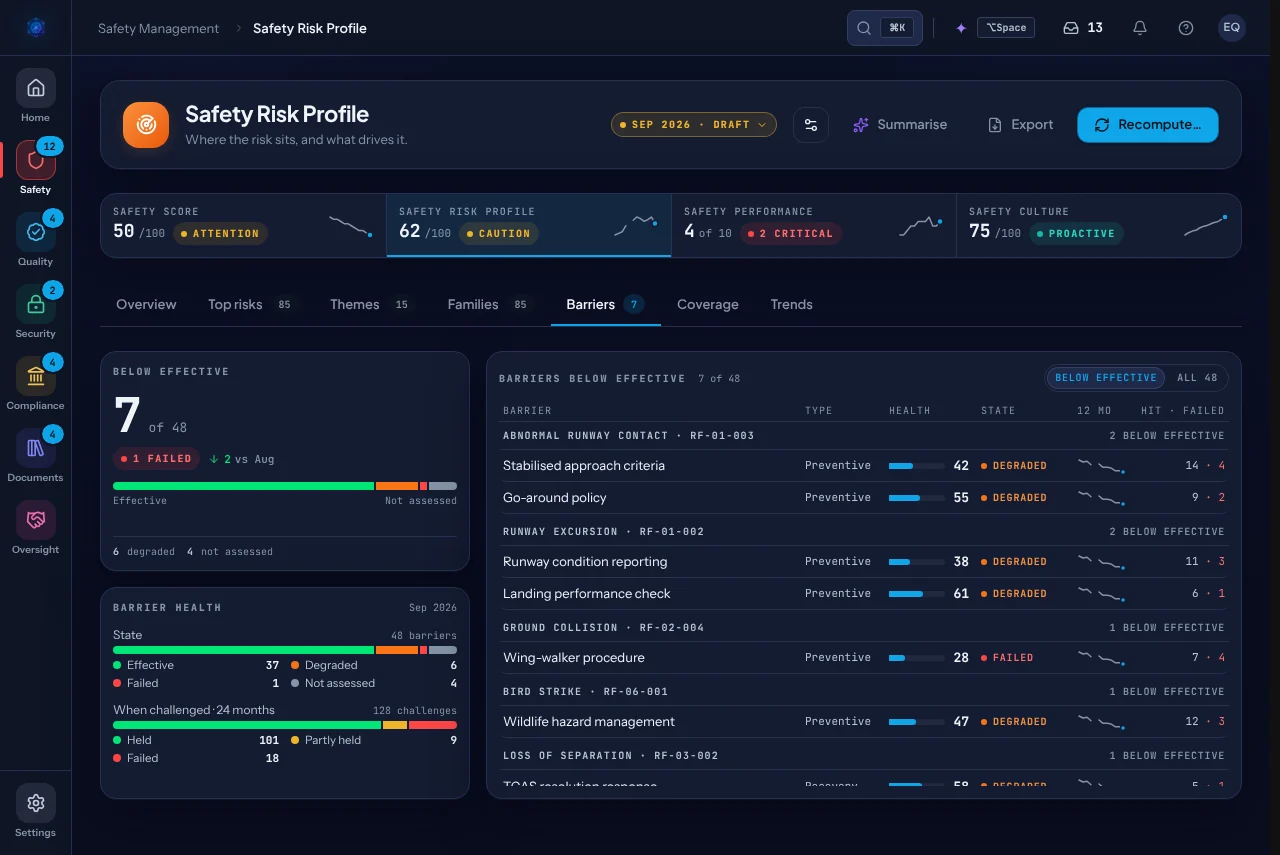The image size is (1280, 855).
Task: Click the orange Safety Risk Profile target icon
Action: [x=146, y=125]
